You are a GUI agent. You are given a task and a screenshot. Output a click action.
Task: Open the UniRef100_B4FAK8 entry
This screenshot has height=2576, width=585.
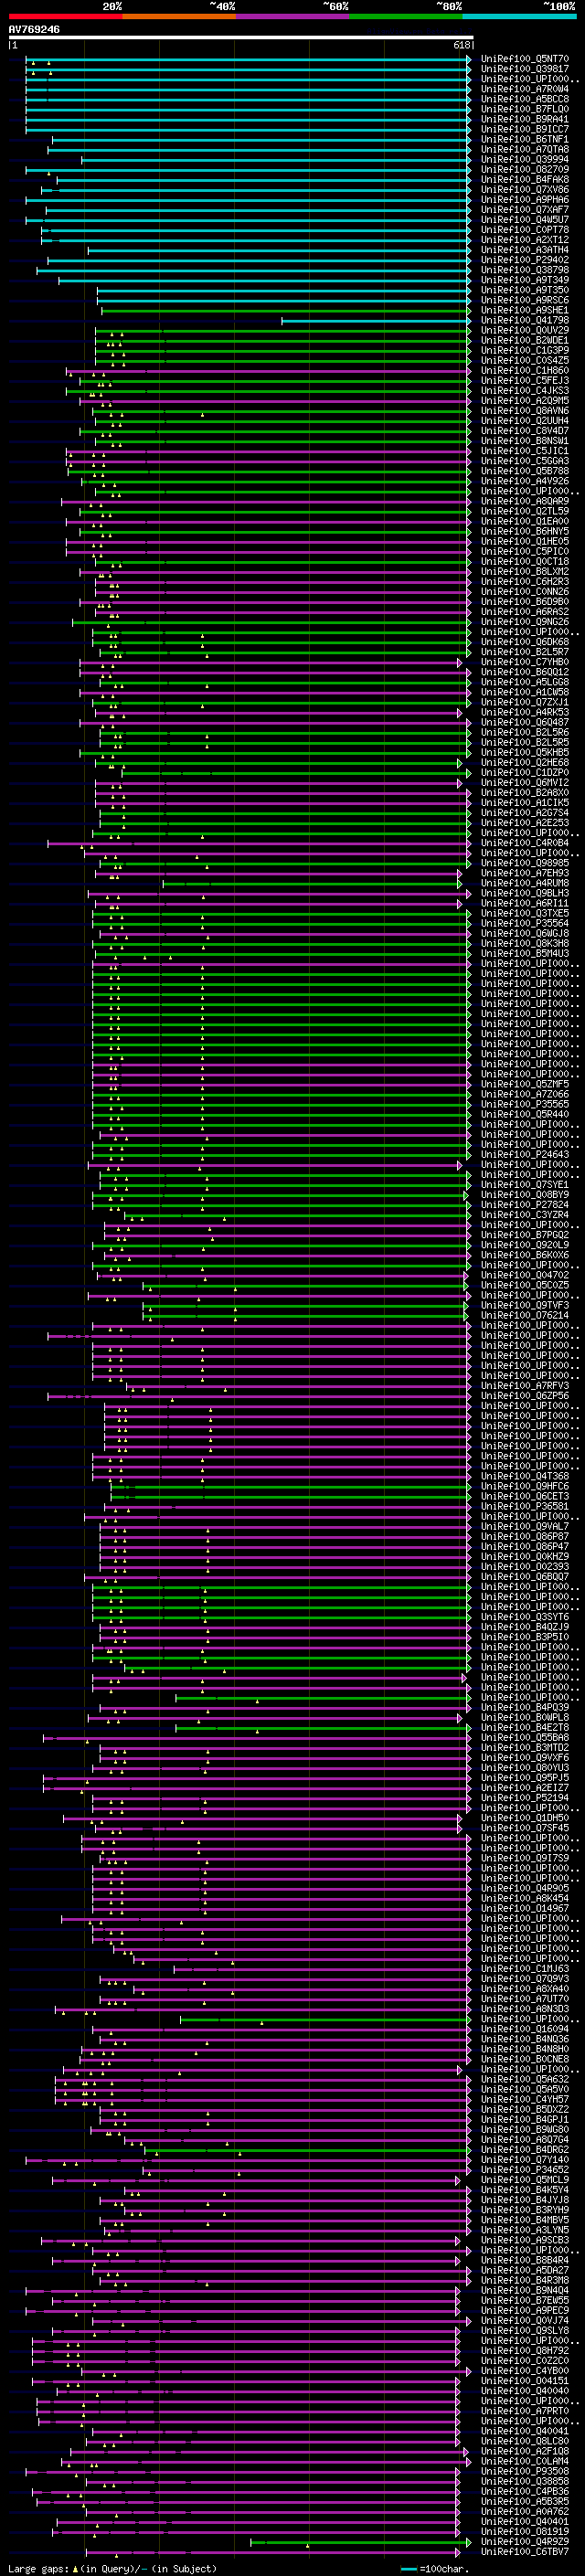525,180
